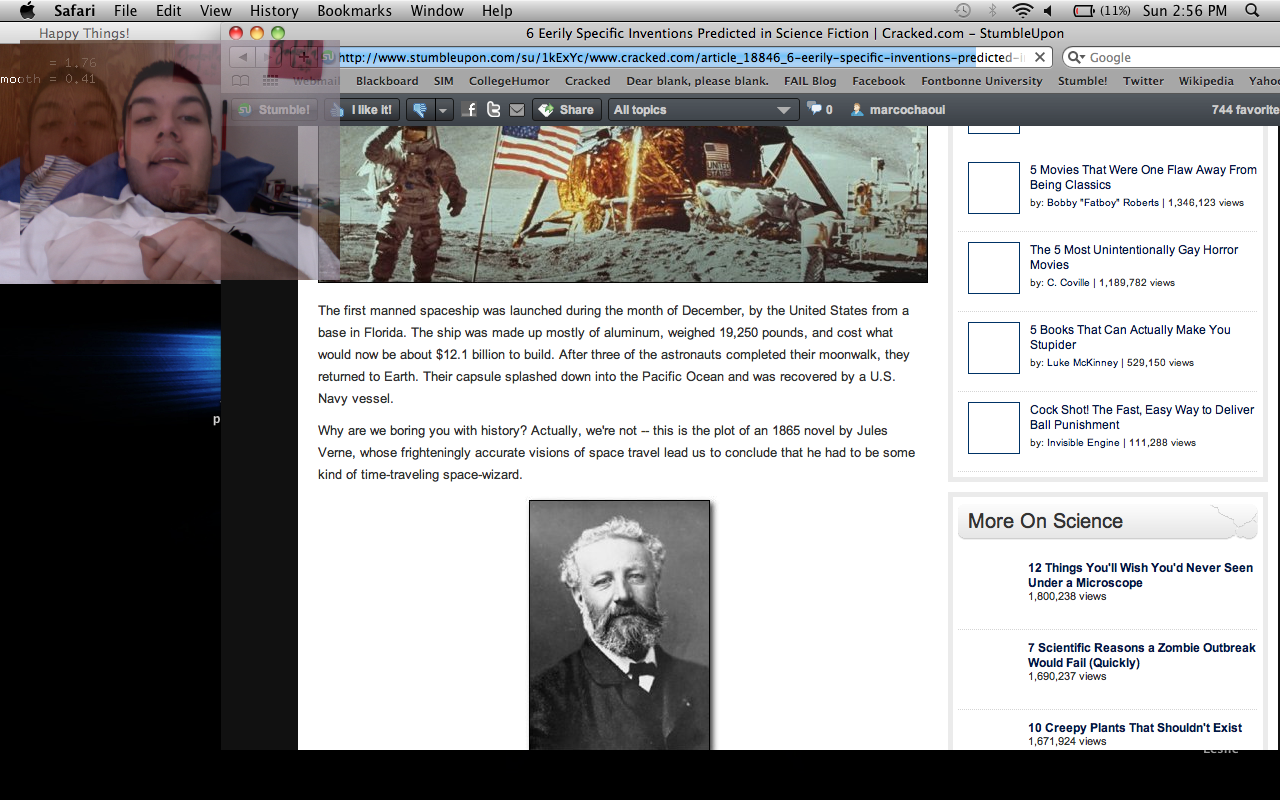Viewport: 1280px width, 800px height.
Task: Open the comments speech bubble icon
Action: tap(815, 109)
